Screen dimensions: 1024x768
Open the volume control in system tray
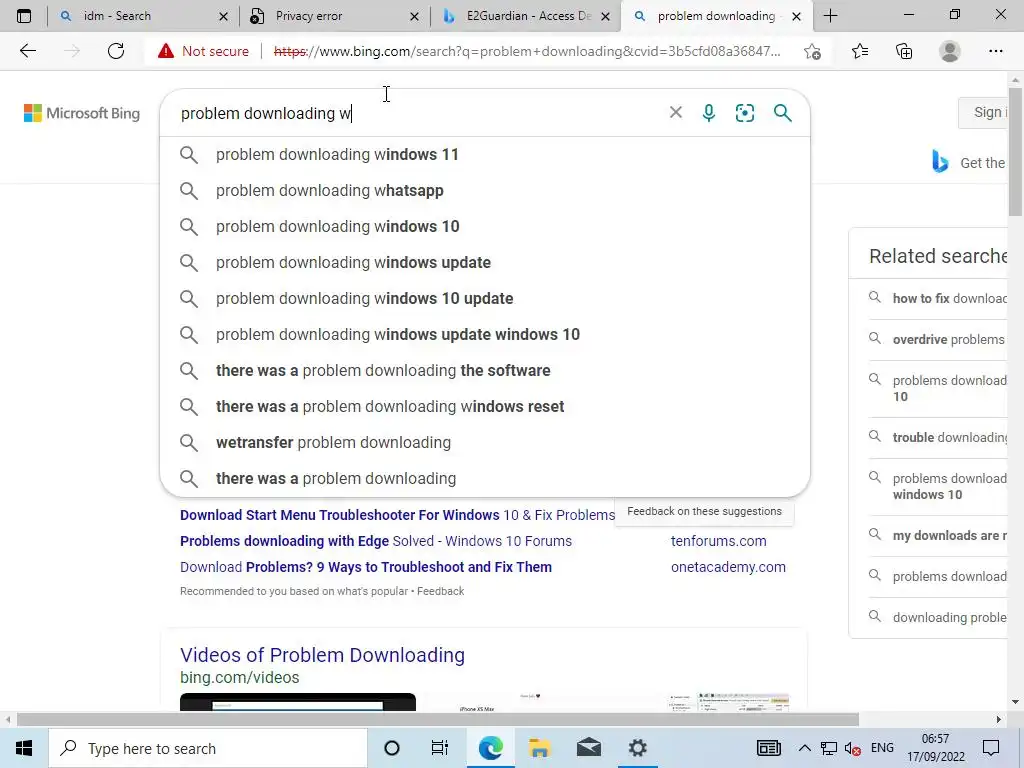(852, 748)
